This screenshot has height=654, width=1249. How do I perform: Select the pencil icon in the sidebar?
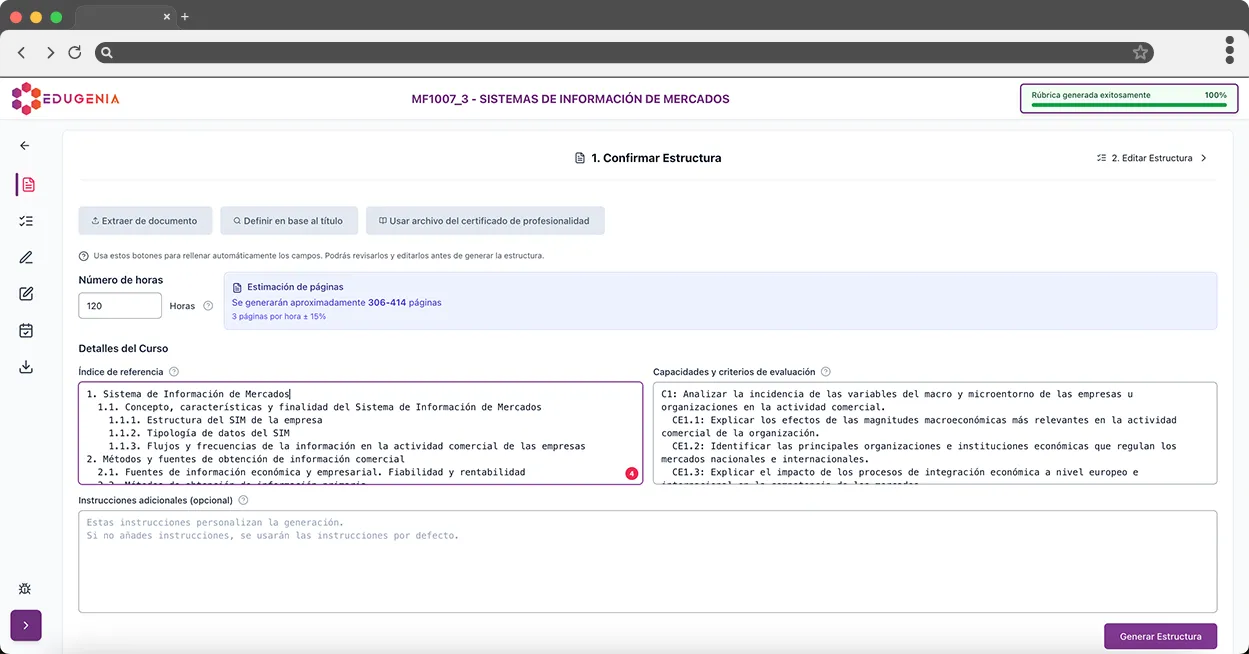(26, 258)
